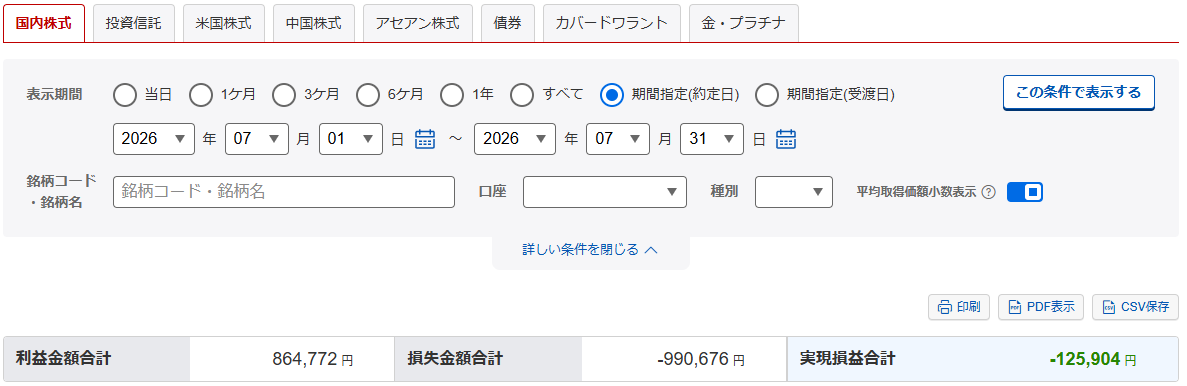The width and height of the screenshot is (1187, 386).
Task: Select 期間指定(受渡日) radio button
Action: click(x=768, y=95)
